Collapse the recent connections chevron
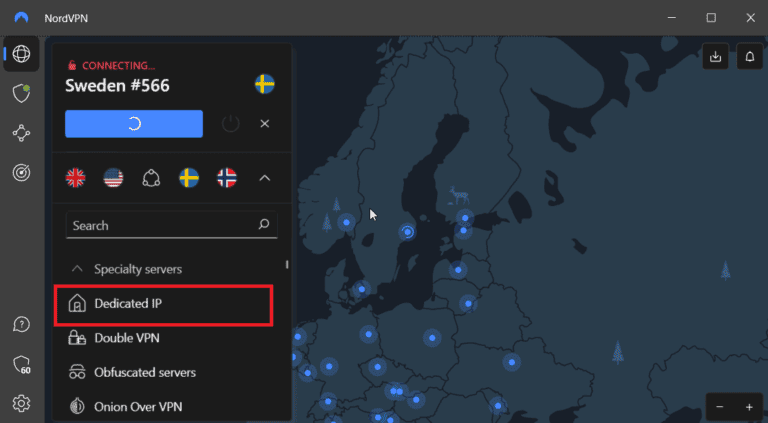This screenshot has width=768, height=423. click(264, 178)
